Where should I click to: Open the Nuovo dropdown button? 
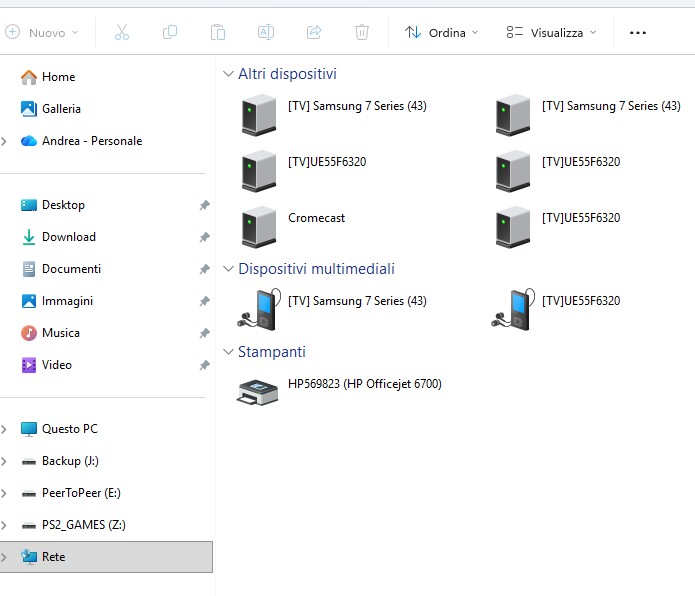[42, 33]
